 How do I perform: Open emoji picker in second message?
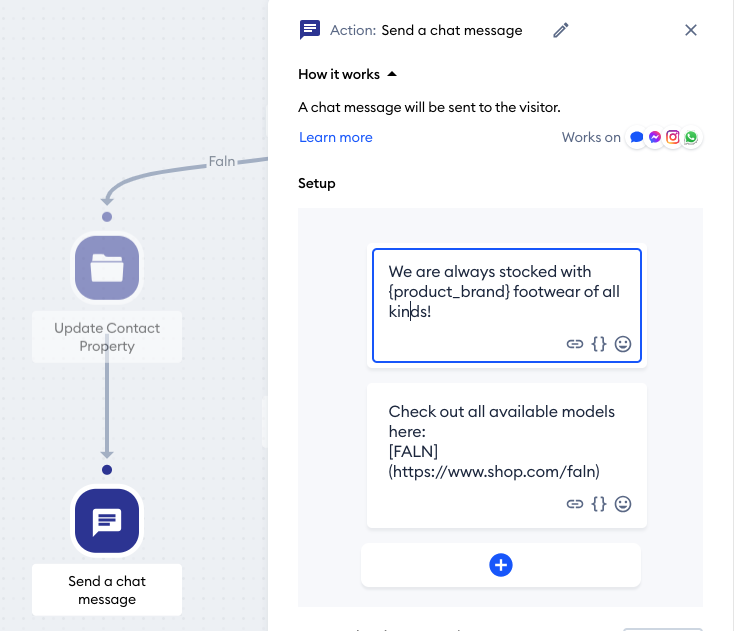[623, 504]
